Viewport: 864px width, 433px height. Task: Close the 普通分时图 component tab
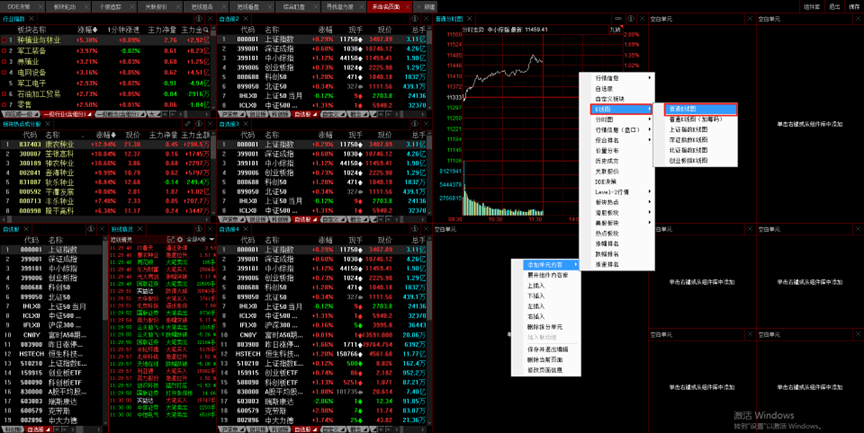(469, 19)
